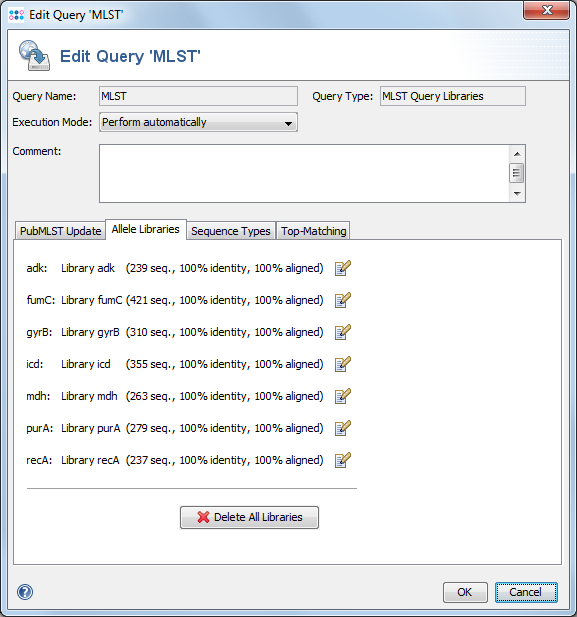Edit the icd allele library

tap(342, 364)
